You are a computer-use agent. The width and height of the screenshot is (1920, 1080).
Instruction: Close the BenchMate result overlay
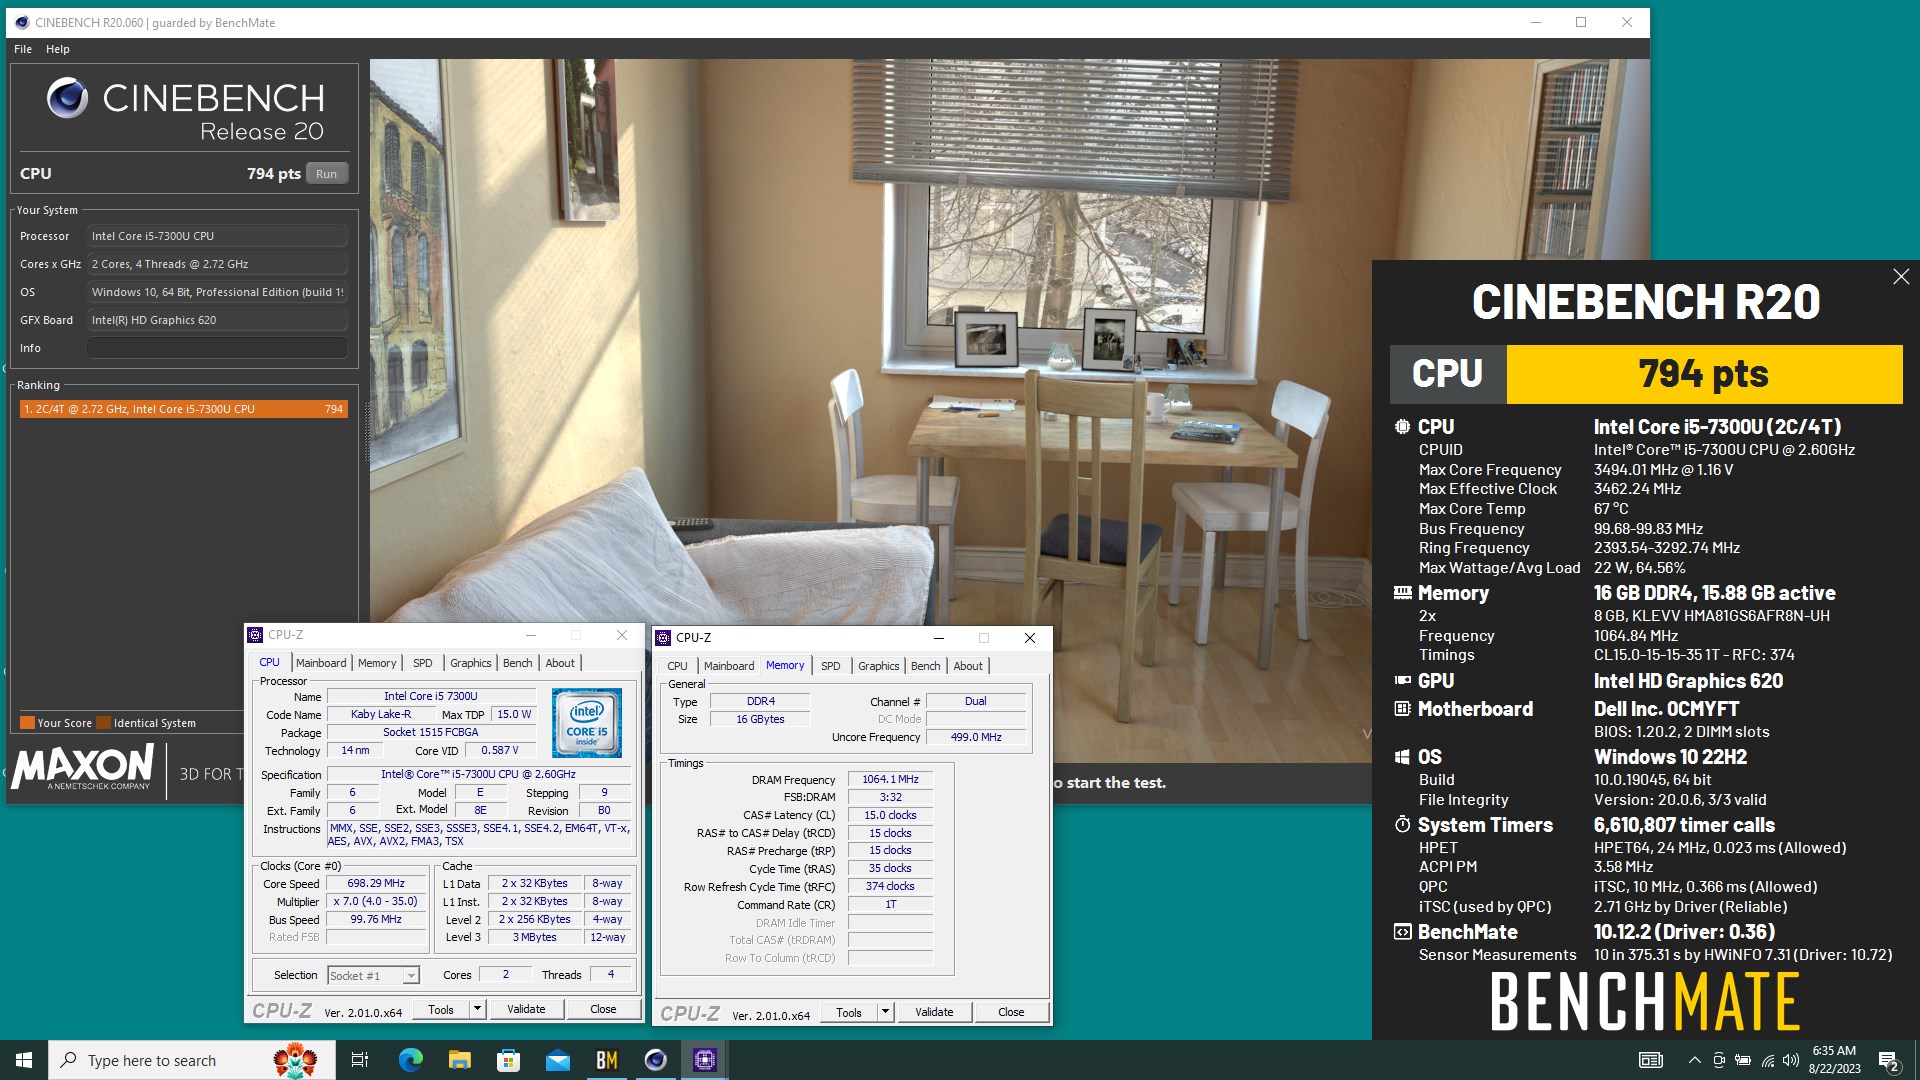(1901, 277)
